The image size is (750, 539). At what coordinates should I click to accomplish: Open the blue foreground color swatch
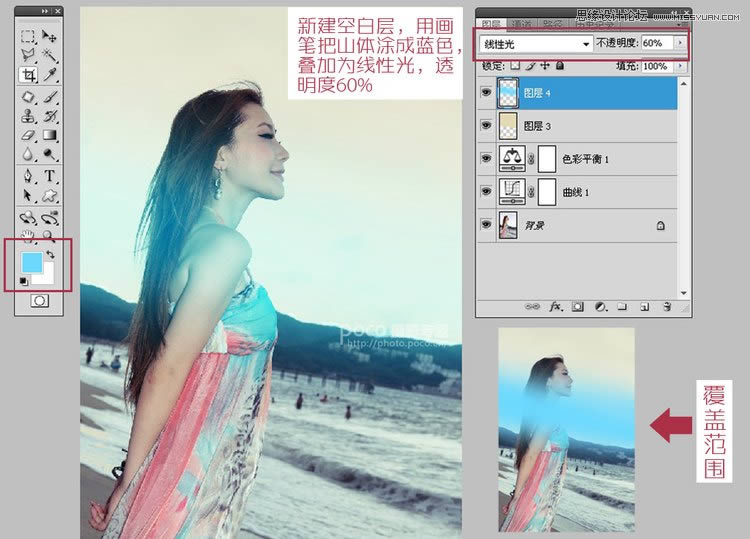tap(31, 263)
